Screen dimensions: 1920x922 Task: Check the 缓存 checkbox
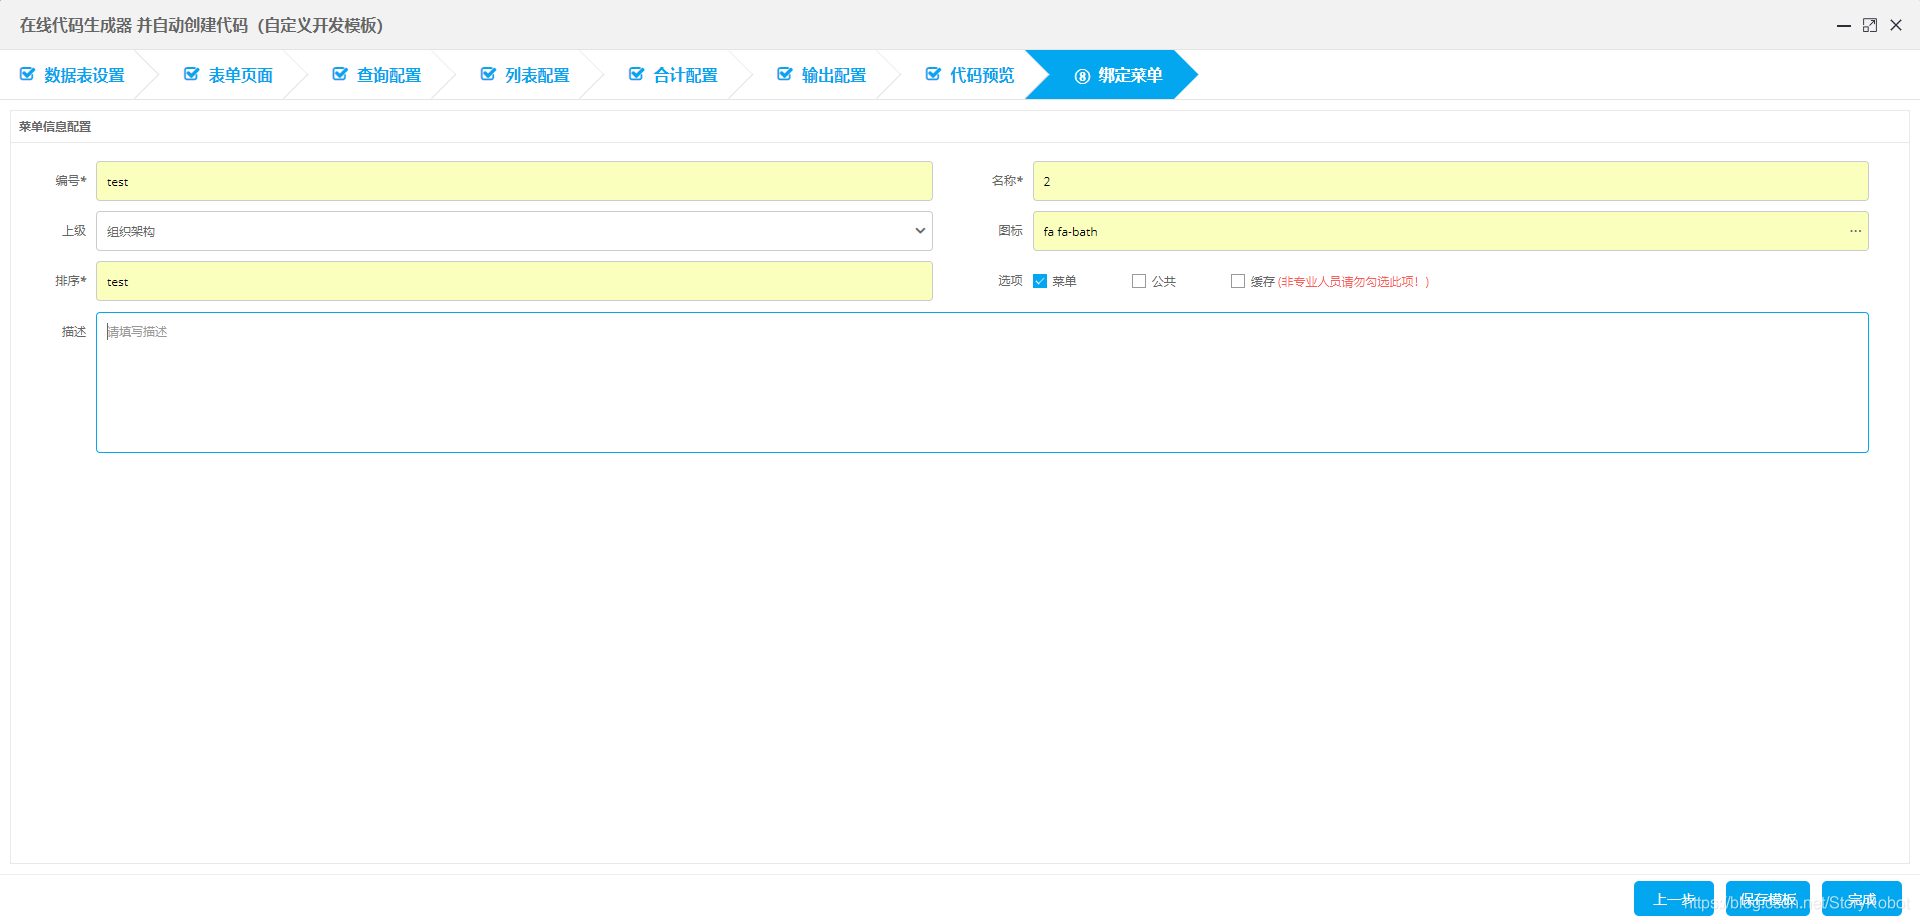click(x=1238, y=281)
